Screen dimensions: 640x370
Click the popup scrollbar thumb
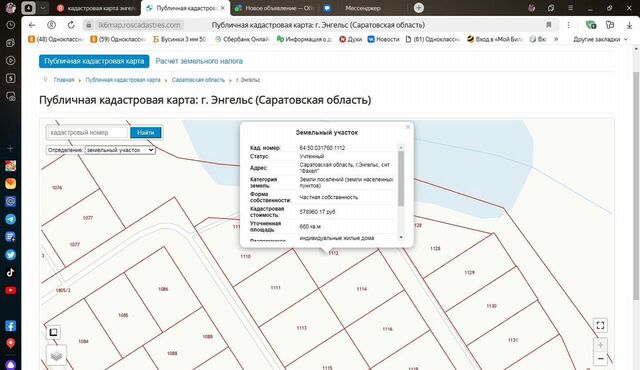point(401,178)
